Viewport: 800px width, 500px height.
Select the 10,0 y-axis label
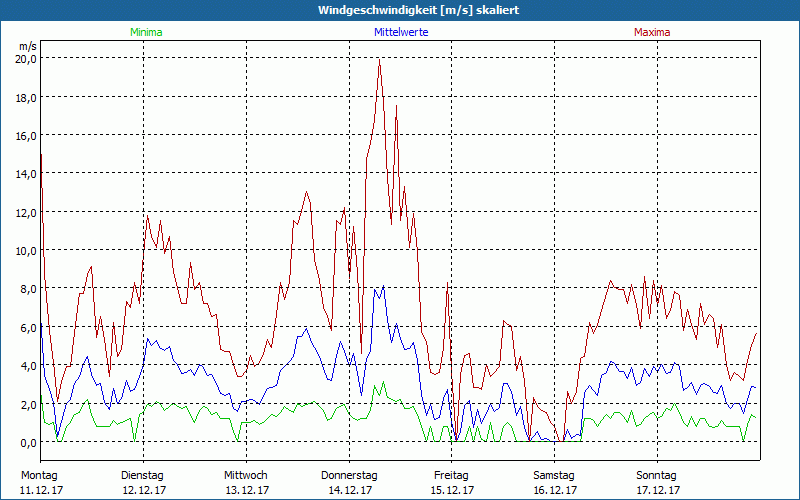tap(24, 250)
